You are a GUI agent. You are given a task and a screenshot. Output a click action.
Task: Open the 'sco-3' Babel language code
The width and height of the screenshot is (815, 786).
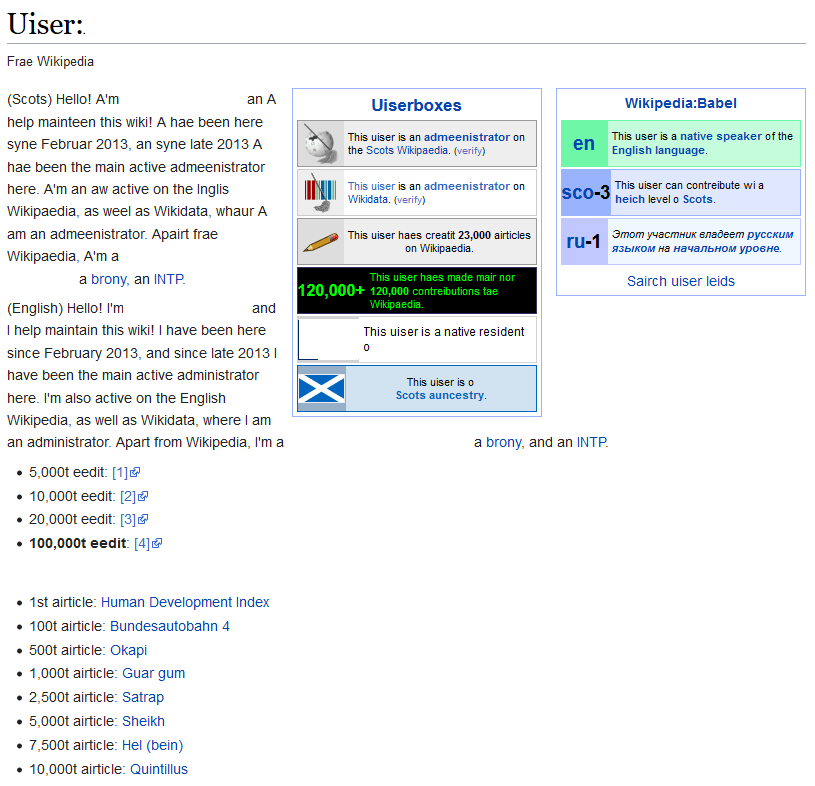click(x=585, y=193)
